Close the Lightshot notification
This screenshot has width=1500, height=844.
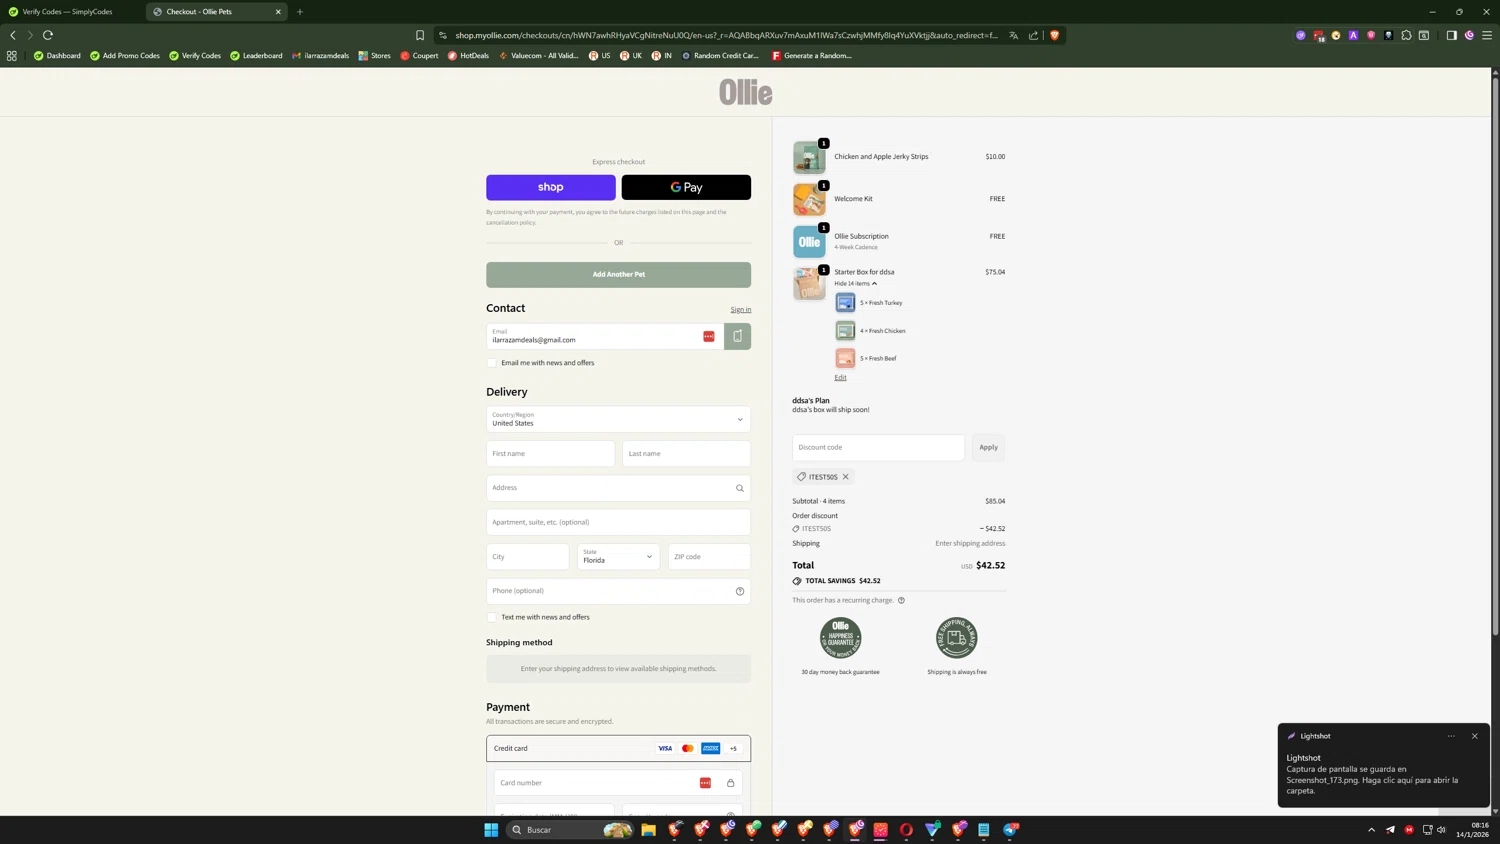tap(1475, 736)
